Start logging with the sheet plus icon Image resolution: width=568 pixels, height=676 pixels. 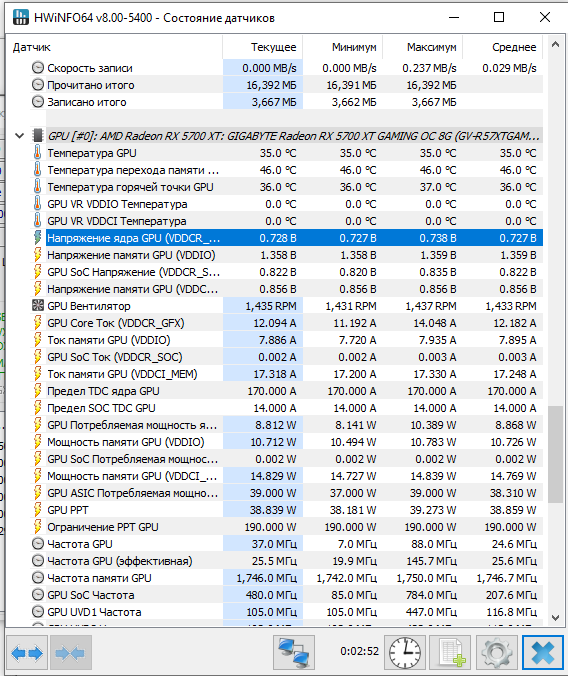[x=451, y=653]
